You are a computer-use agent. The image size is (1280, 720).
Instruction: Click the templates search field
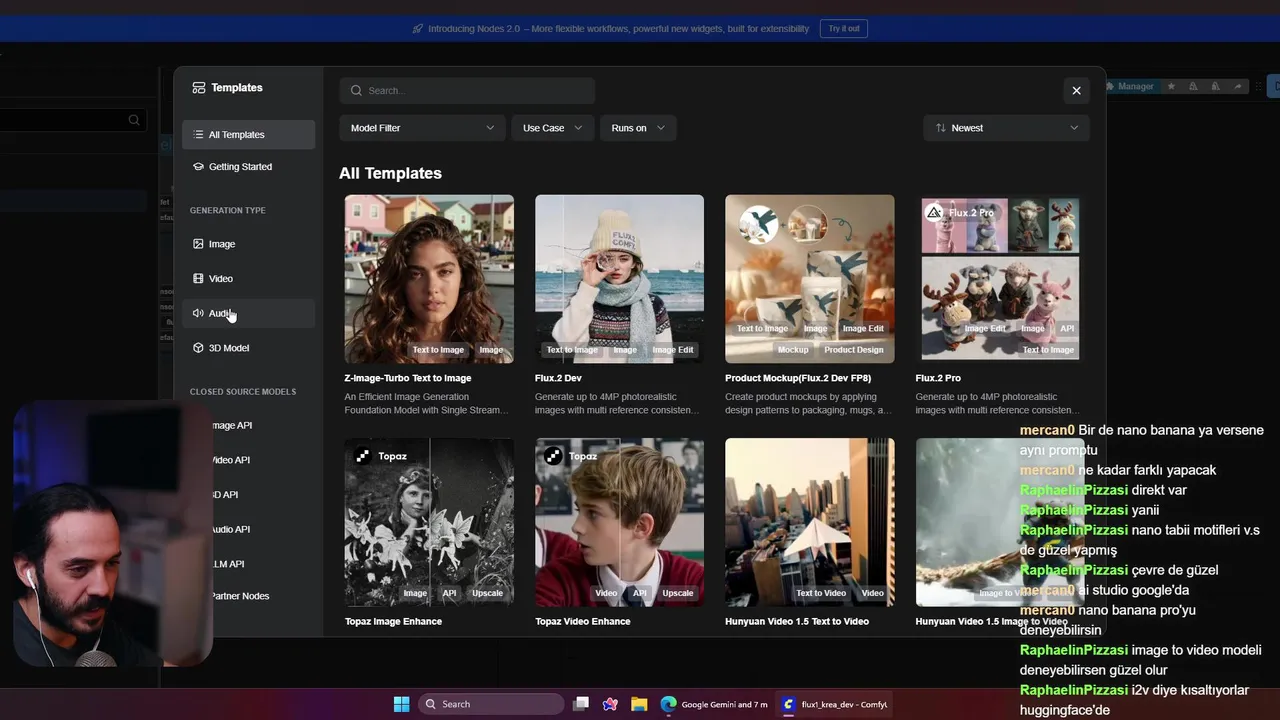(x=467, y=91)
